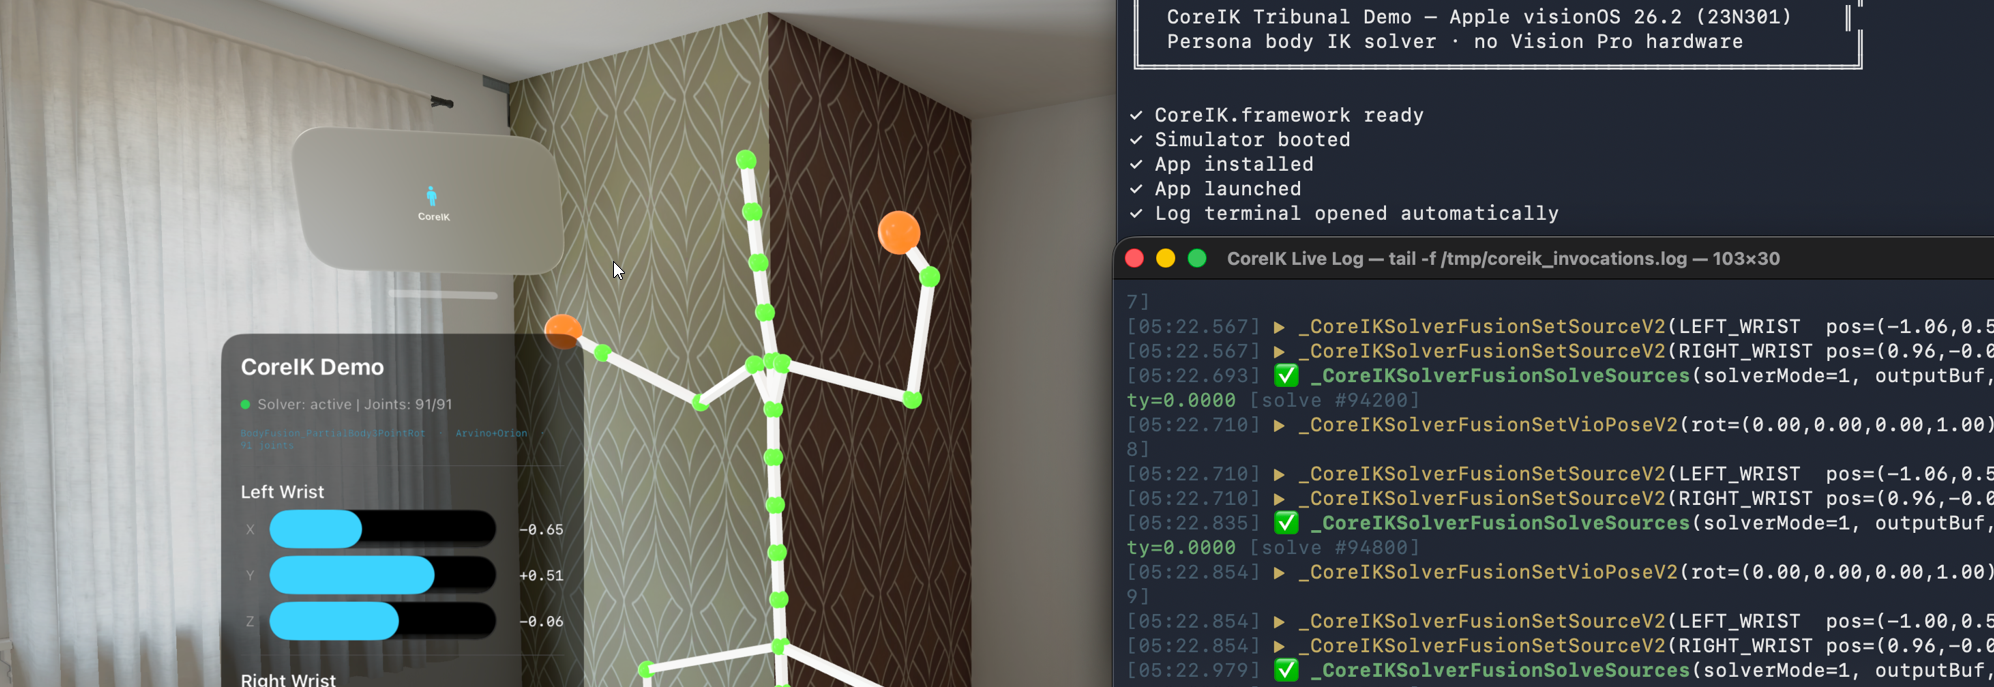The width and height of the screenshot is (1994, 687).
Task: Click the Persona body IK solver banner line
Action: (x=1455, y=42)
